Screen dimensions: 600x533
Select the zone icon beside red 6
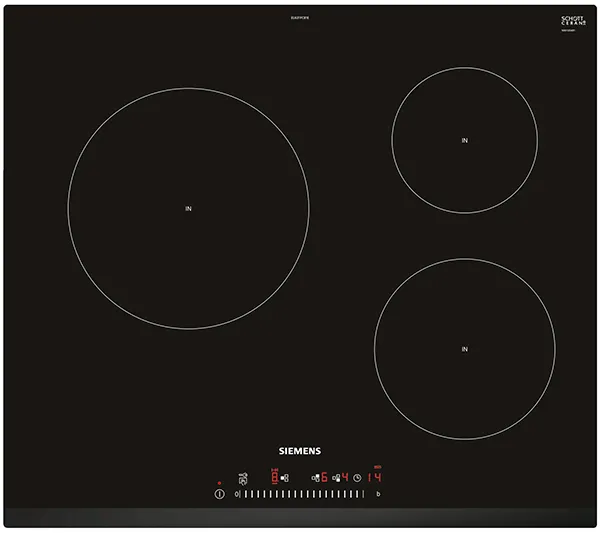[x=316, y=478]
